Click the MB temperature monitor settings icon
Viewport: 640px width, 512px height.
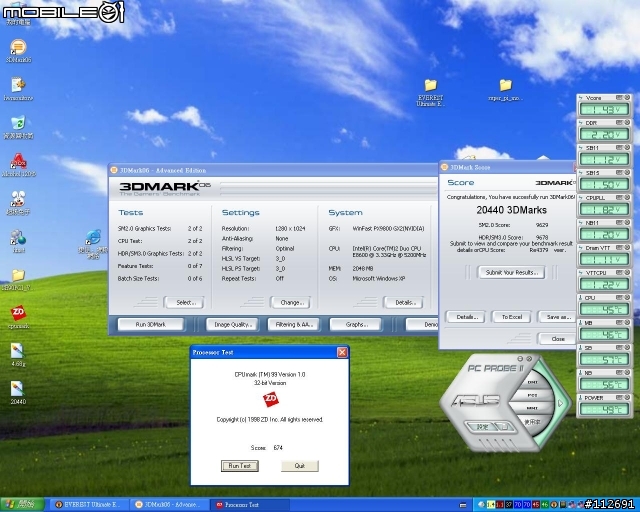tap(619, 323)
